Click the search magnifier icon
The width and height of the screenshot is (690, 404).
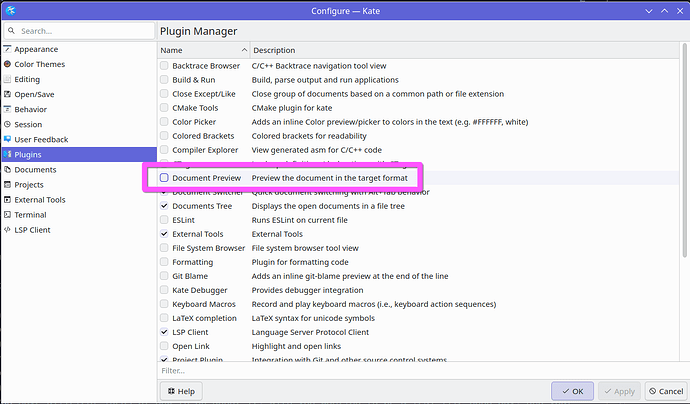(x=11, y=31)
